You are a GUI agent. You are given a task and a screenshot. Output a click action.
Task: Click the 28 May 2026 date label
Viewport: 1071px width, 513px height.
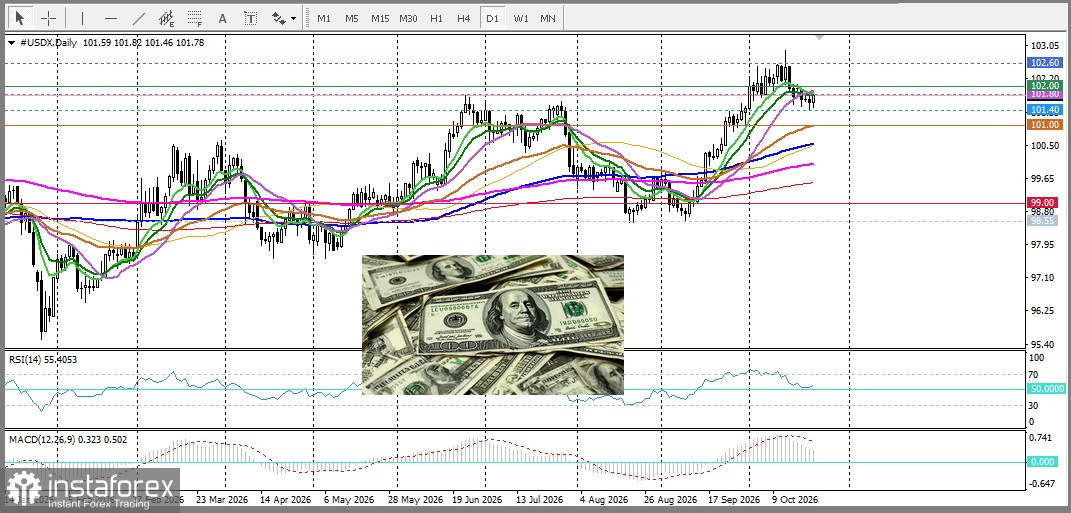417,499
